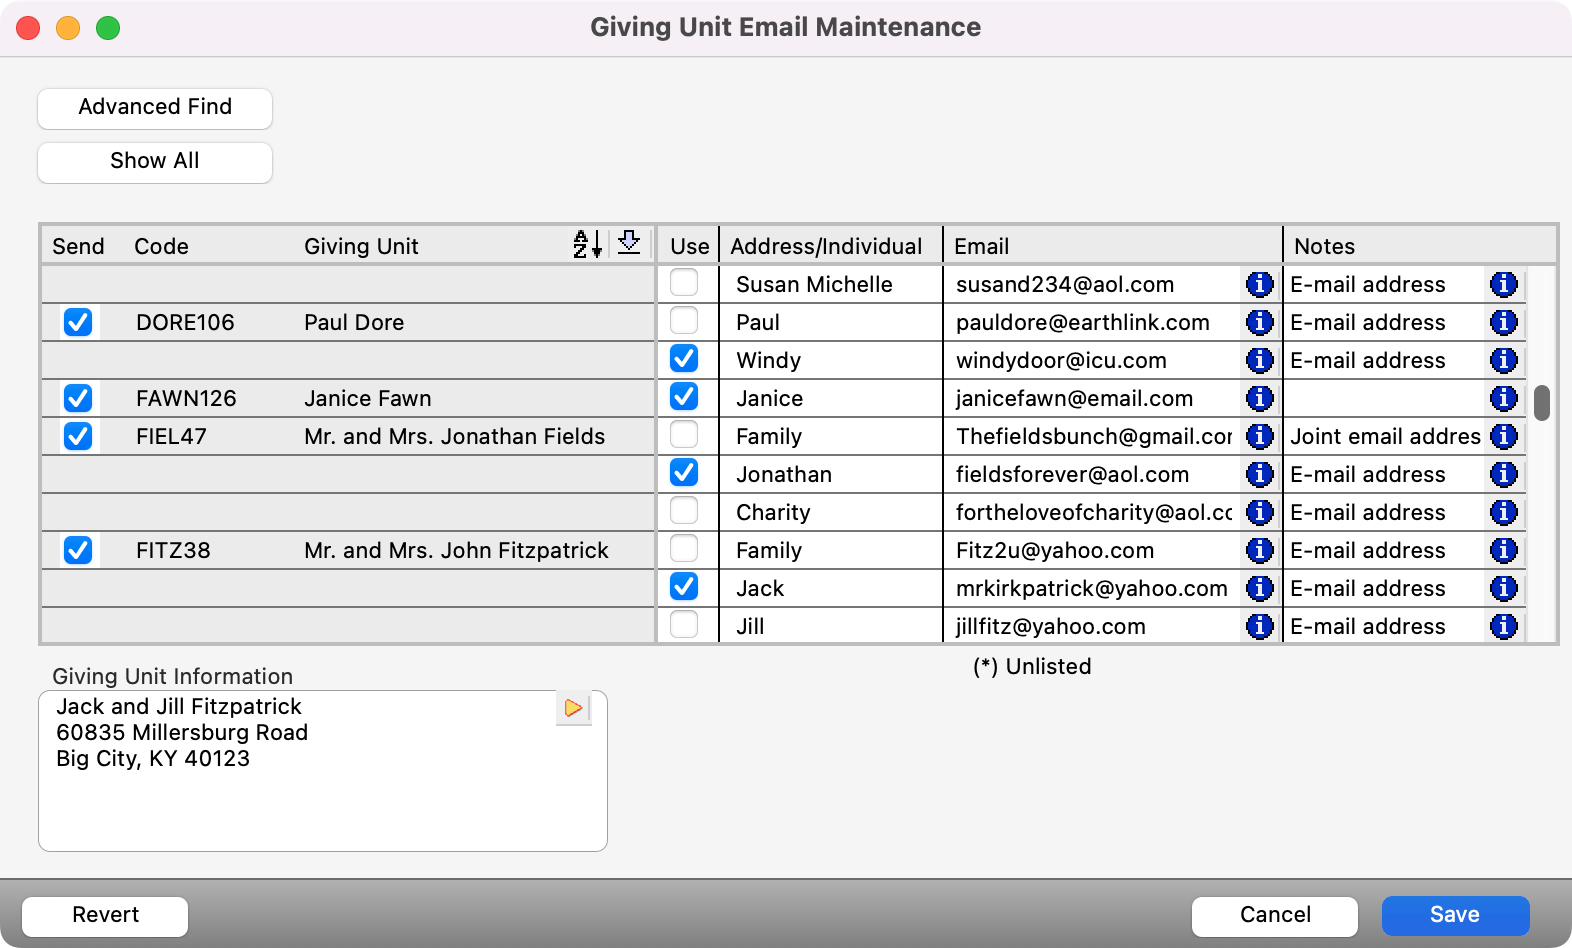
Task: Click the A-Z sort icon in header
Action: tap(587, 244)
